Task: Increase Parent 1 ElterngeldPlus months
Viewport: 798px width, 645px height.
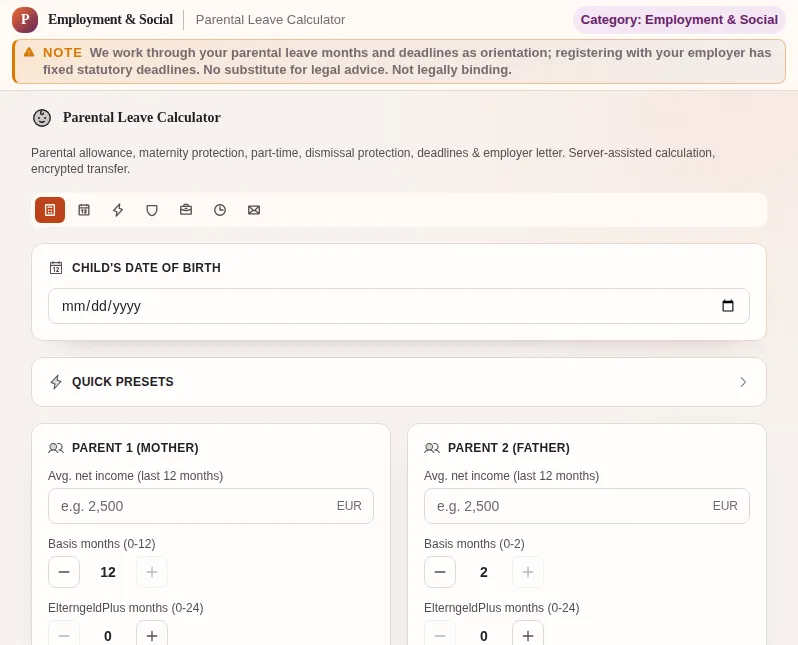Action: click(152, 635)
